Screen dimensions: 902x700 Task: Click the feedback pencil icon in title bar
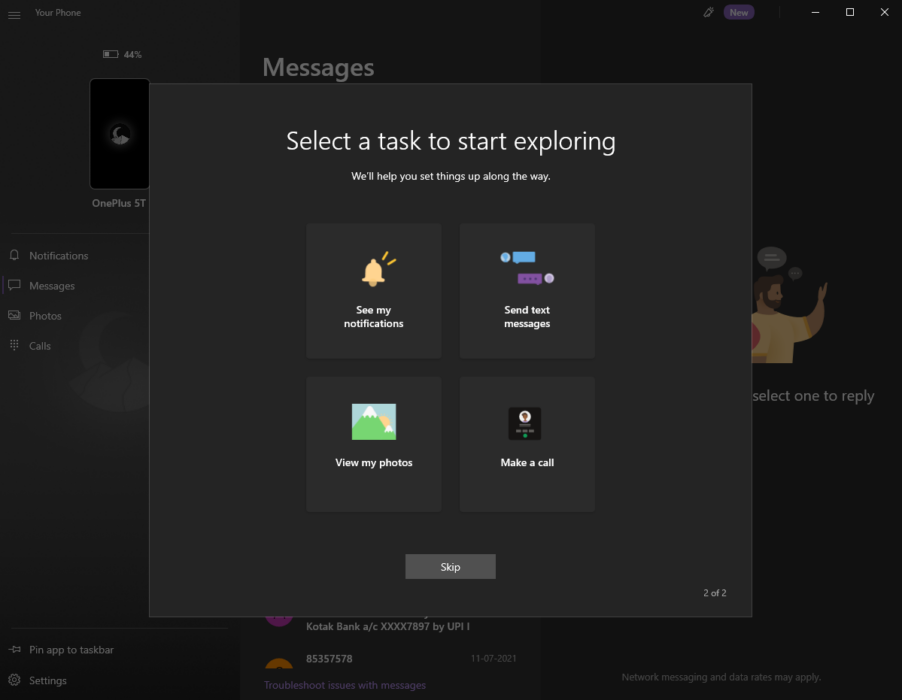(706, 12)
